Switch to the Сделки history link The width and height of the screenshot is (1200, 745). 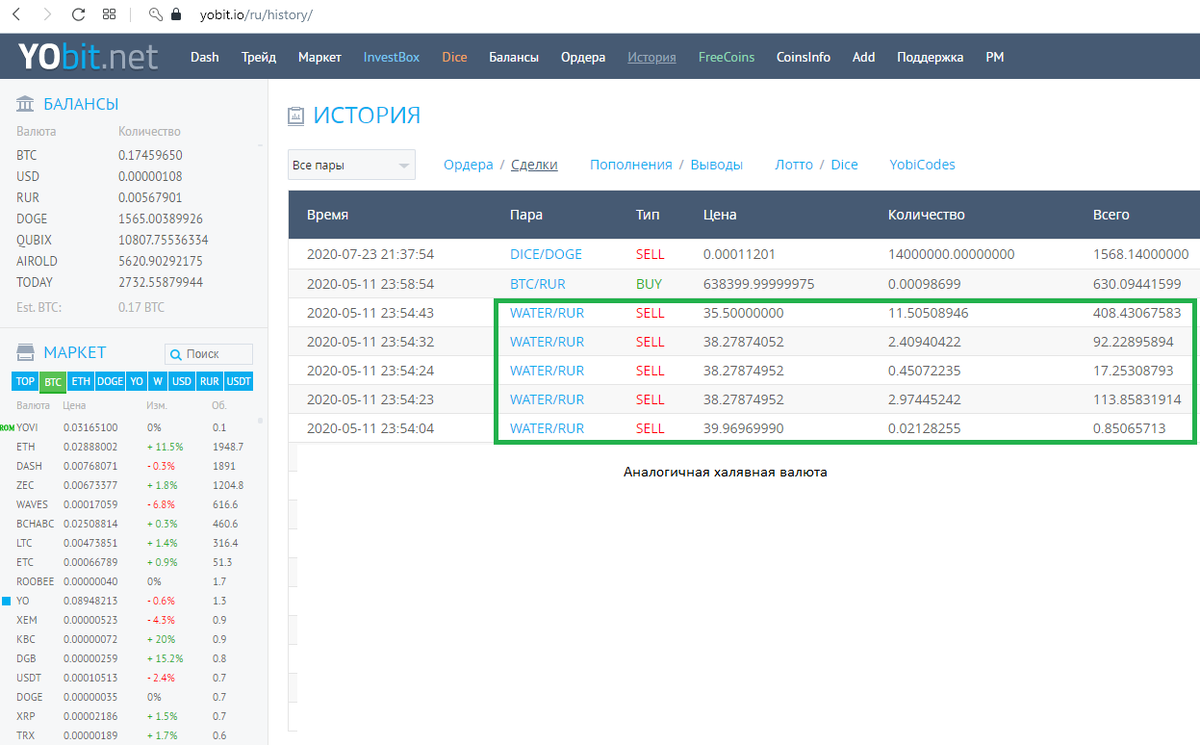pyautogui.click(x=534, y=165)
